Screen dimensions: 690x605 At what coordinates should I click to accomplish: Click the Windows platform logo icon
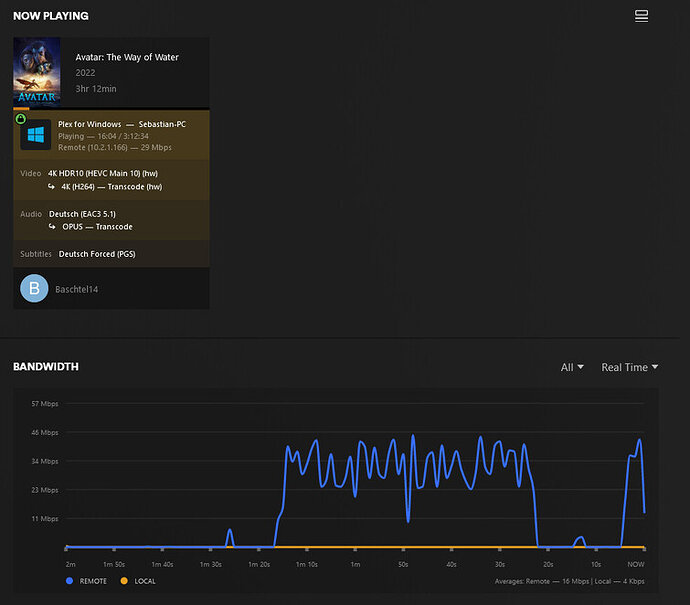[36, 135]
